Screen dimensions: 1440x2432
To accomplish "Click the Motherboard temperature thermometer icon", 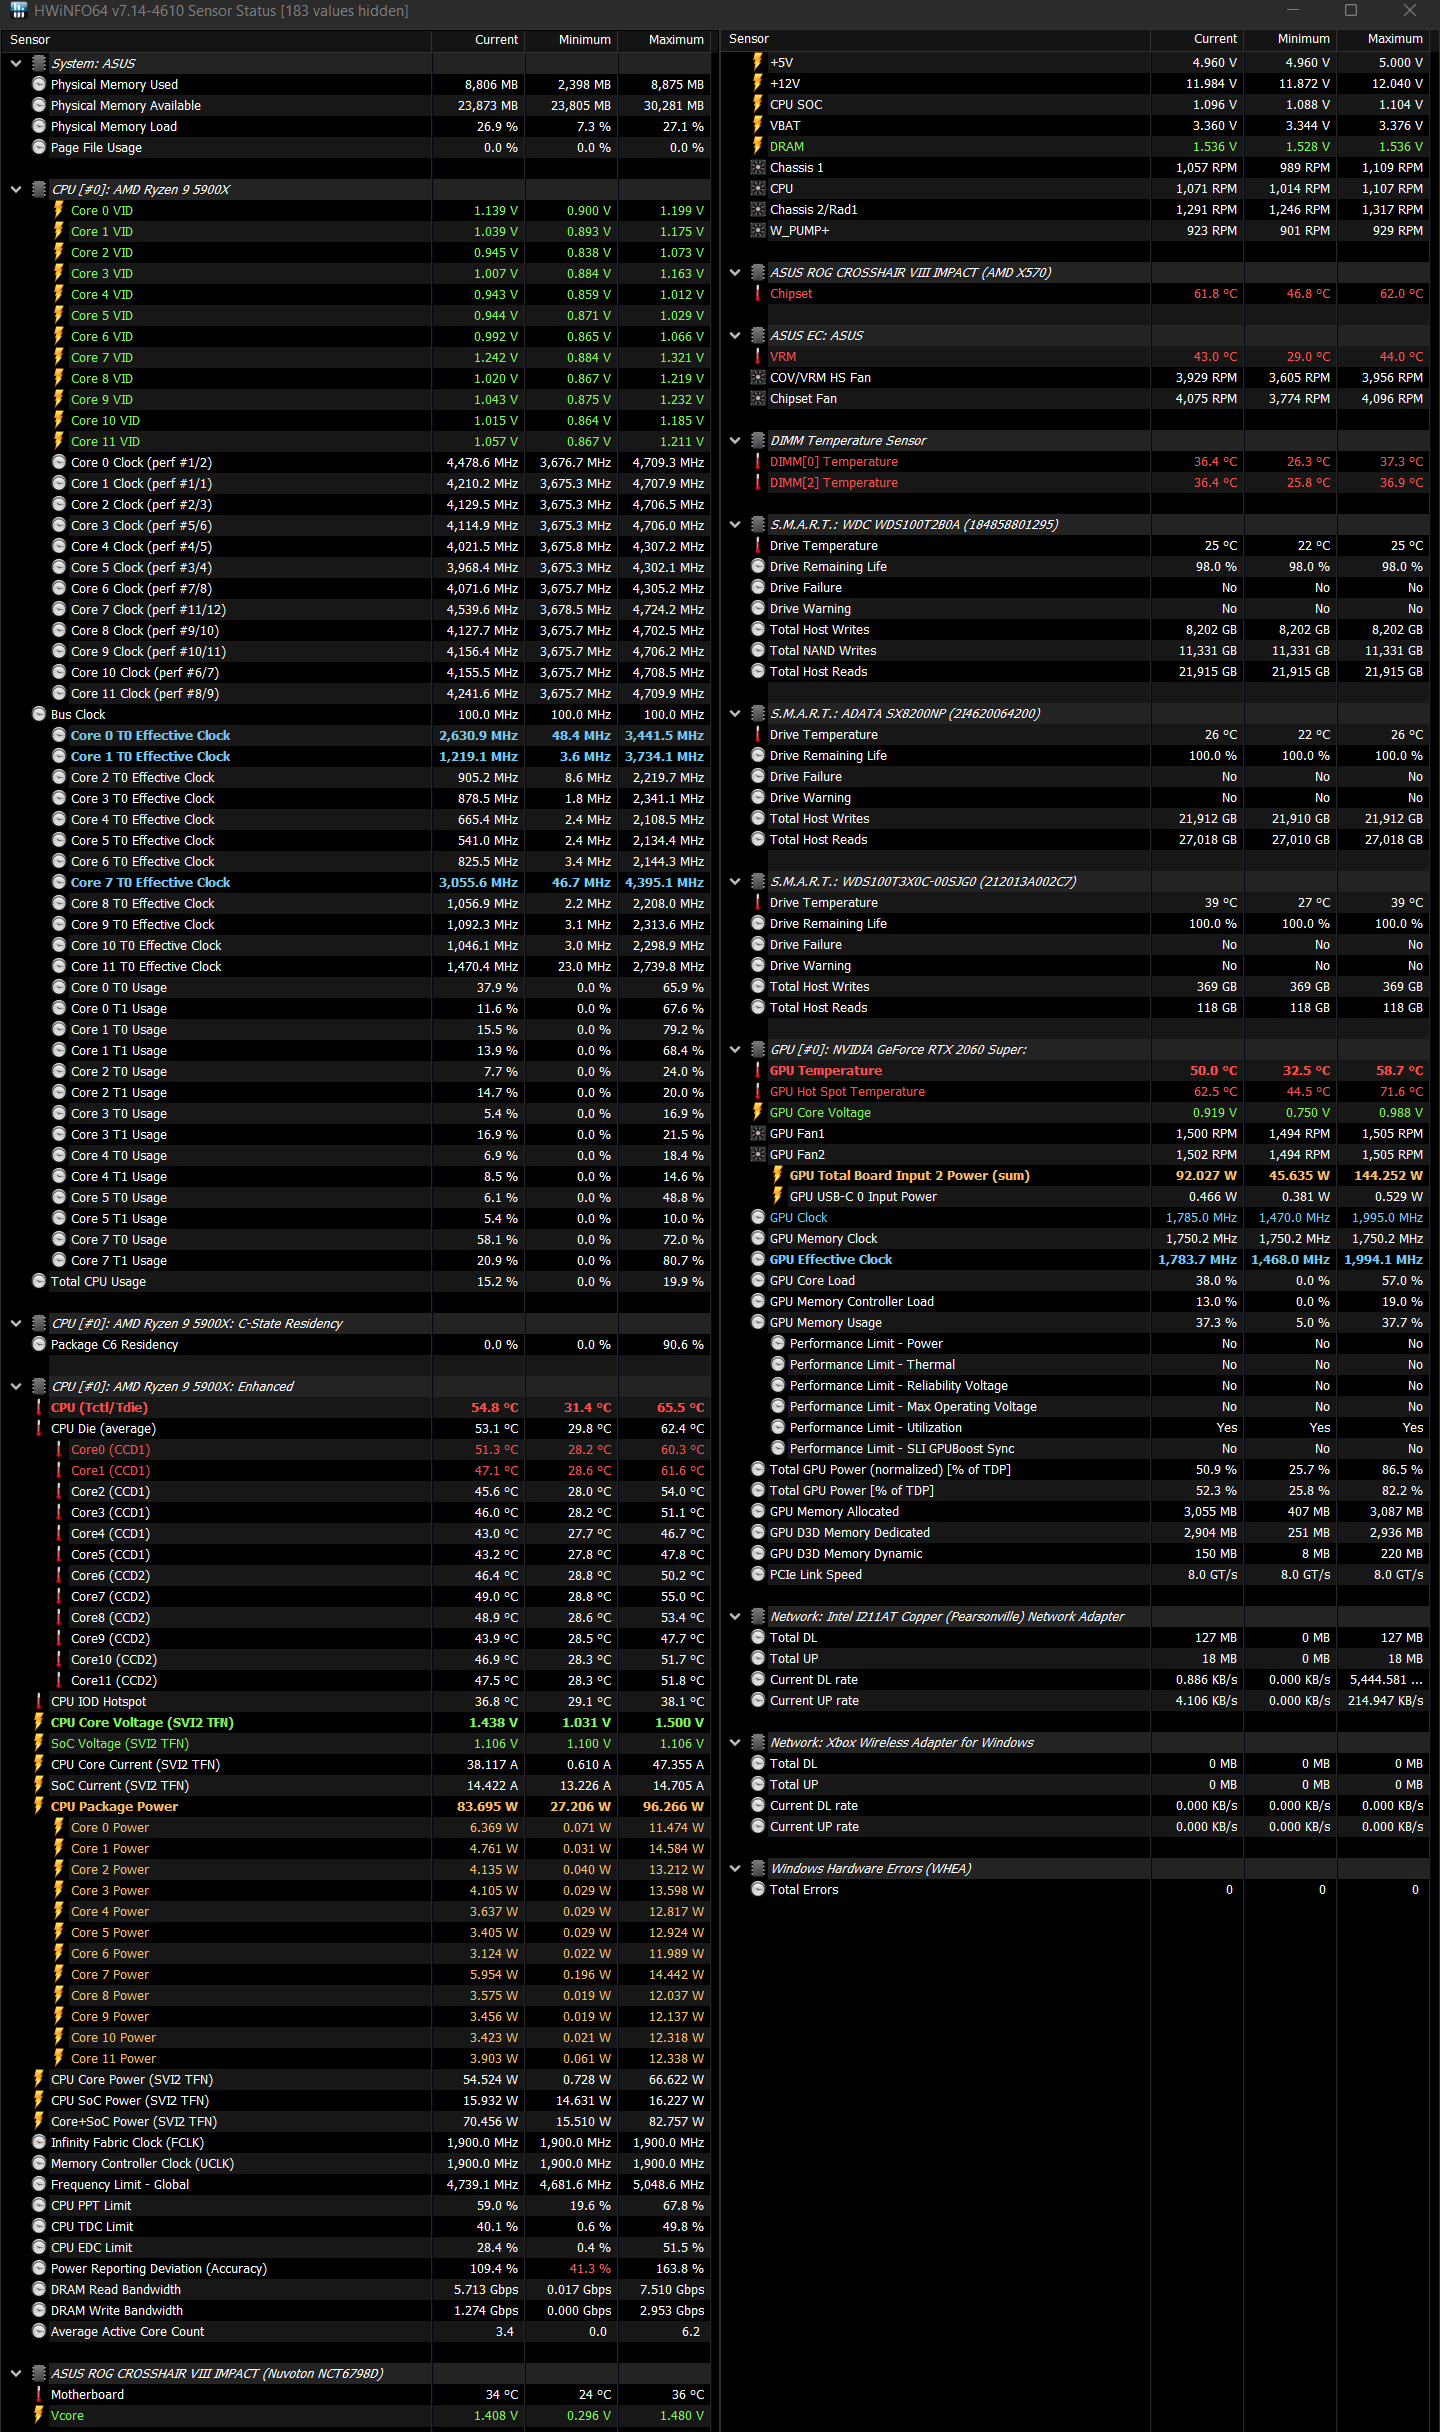I will tap(39, 2394).
